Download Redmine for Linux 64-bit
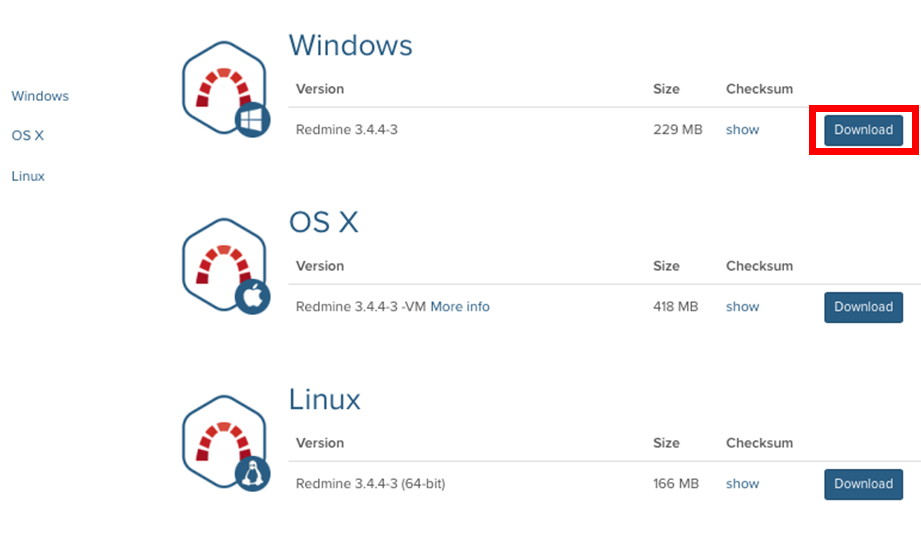This screenshot has width=921, height=533. tap(863, 484)
